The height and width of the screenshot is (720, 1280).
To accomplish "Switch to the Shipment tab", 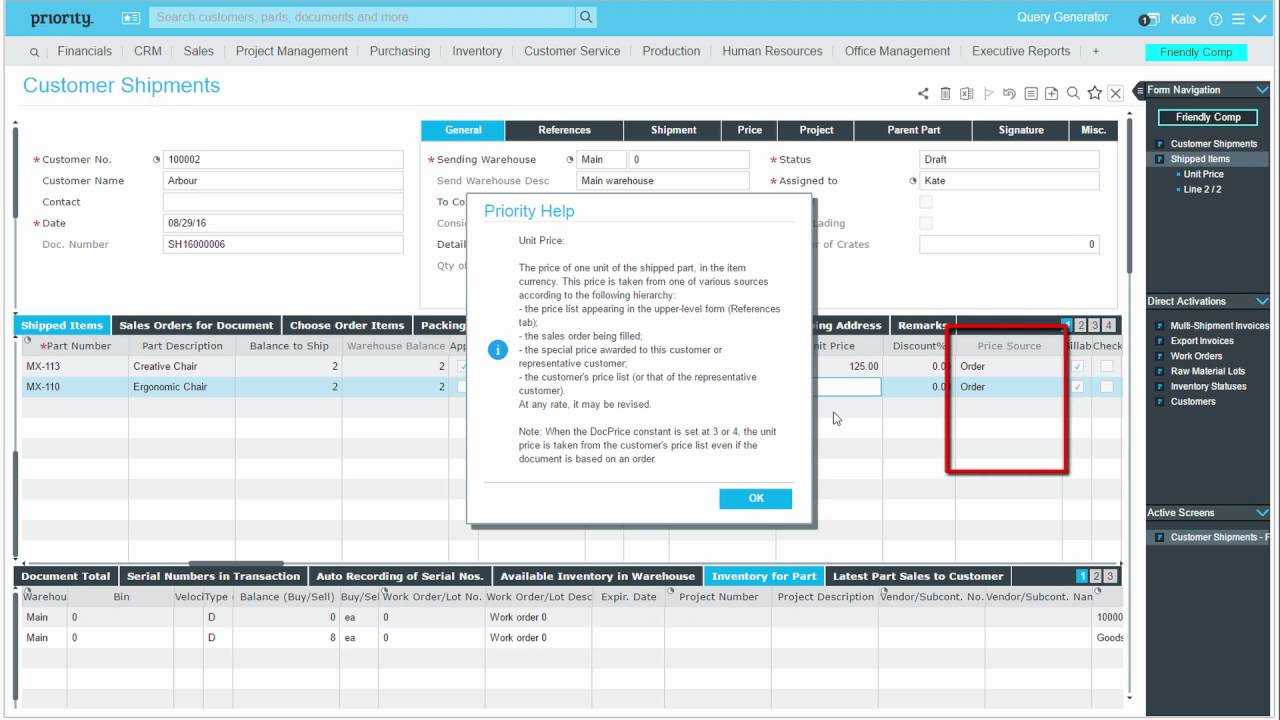I will [673, 130].
